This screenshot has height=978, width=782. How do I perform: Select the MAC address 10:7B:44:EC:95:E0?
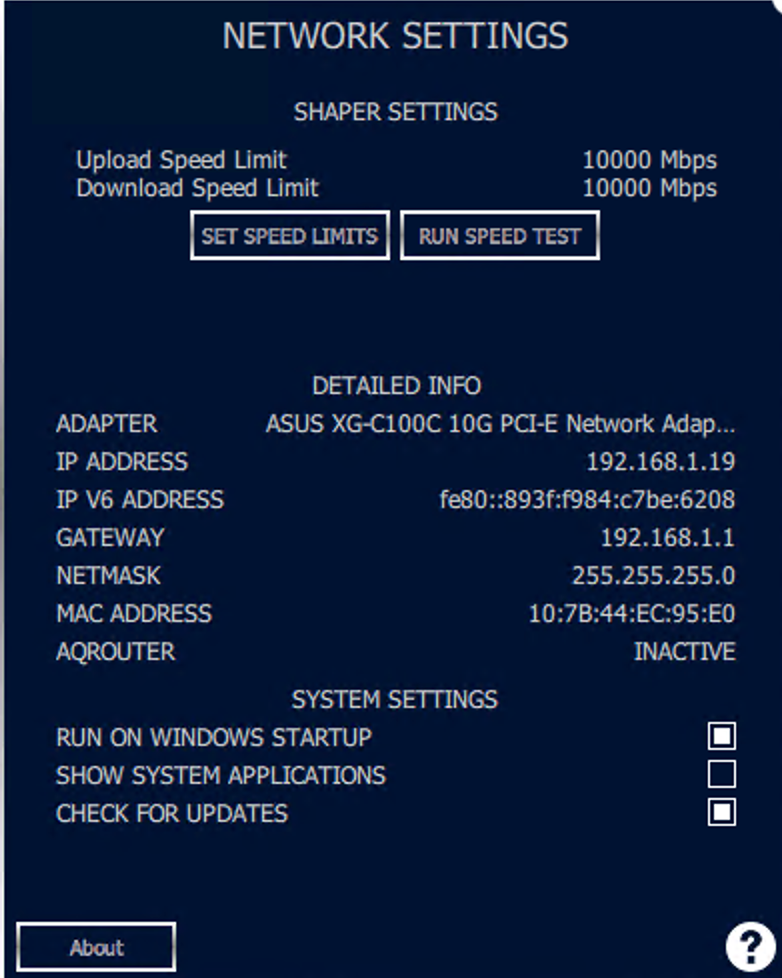coord(631,614)
